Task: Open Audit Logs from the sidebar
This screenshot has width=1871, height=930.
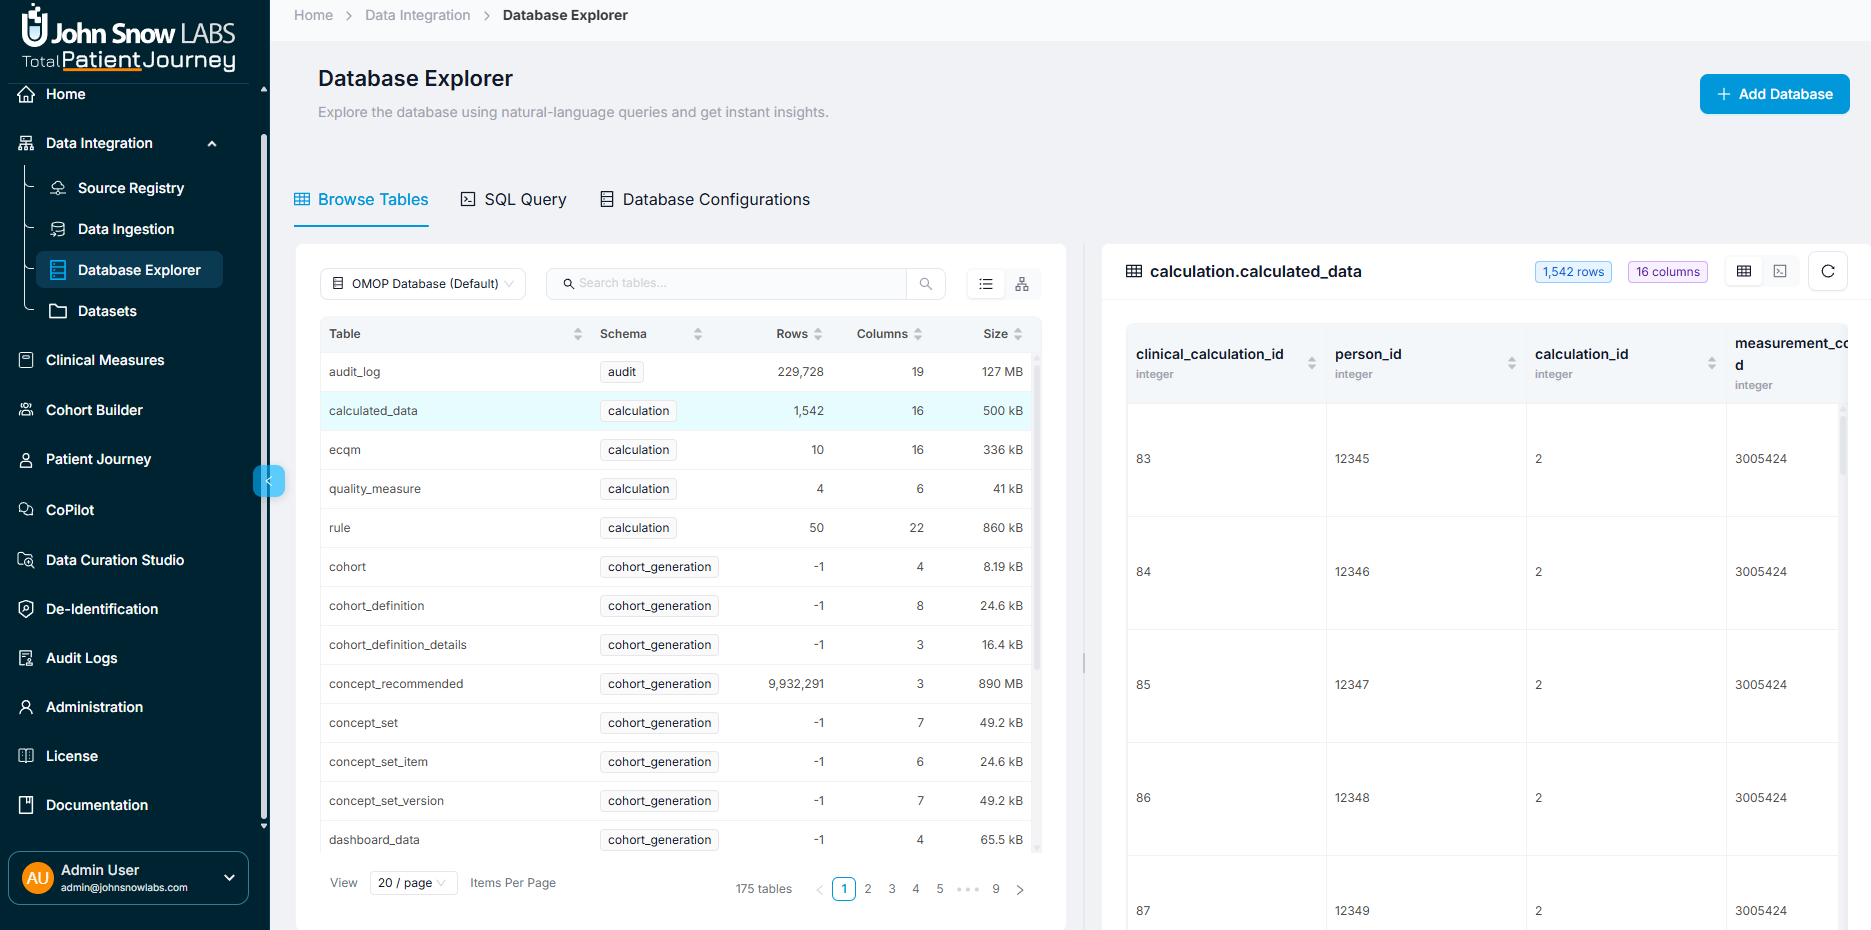Action: click(x=80, y=658)
